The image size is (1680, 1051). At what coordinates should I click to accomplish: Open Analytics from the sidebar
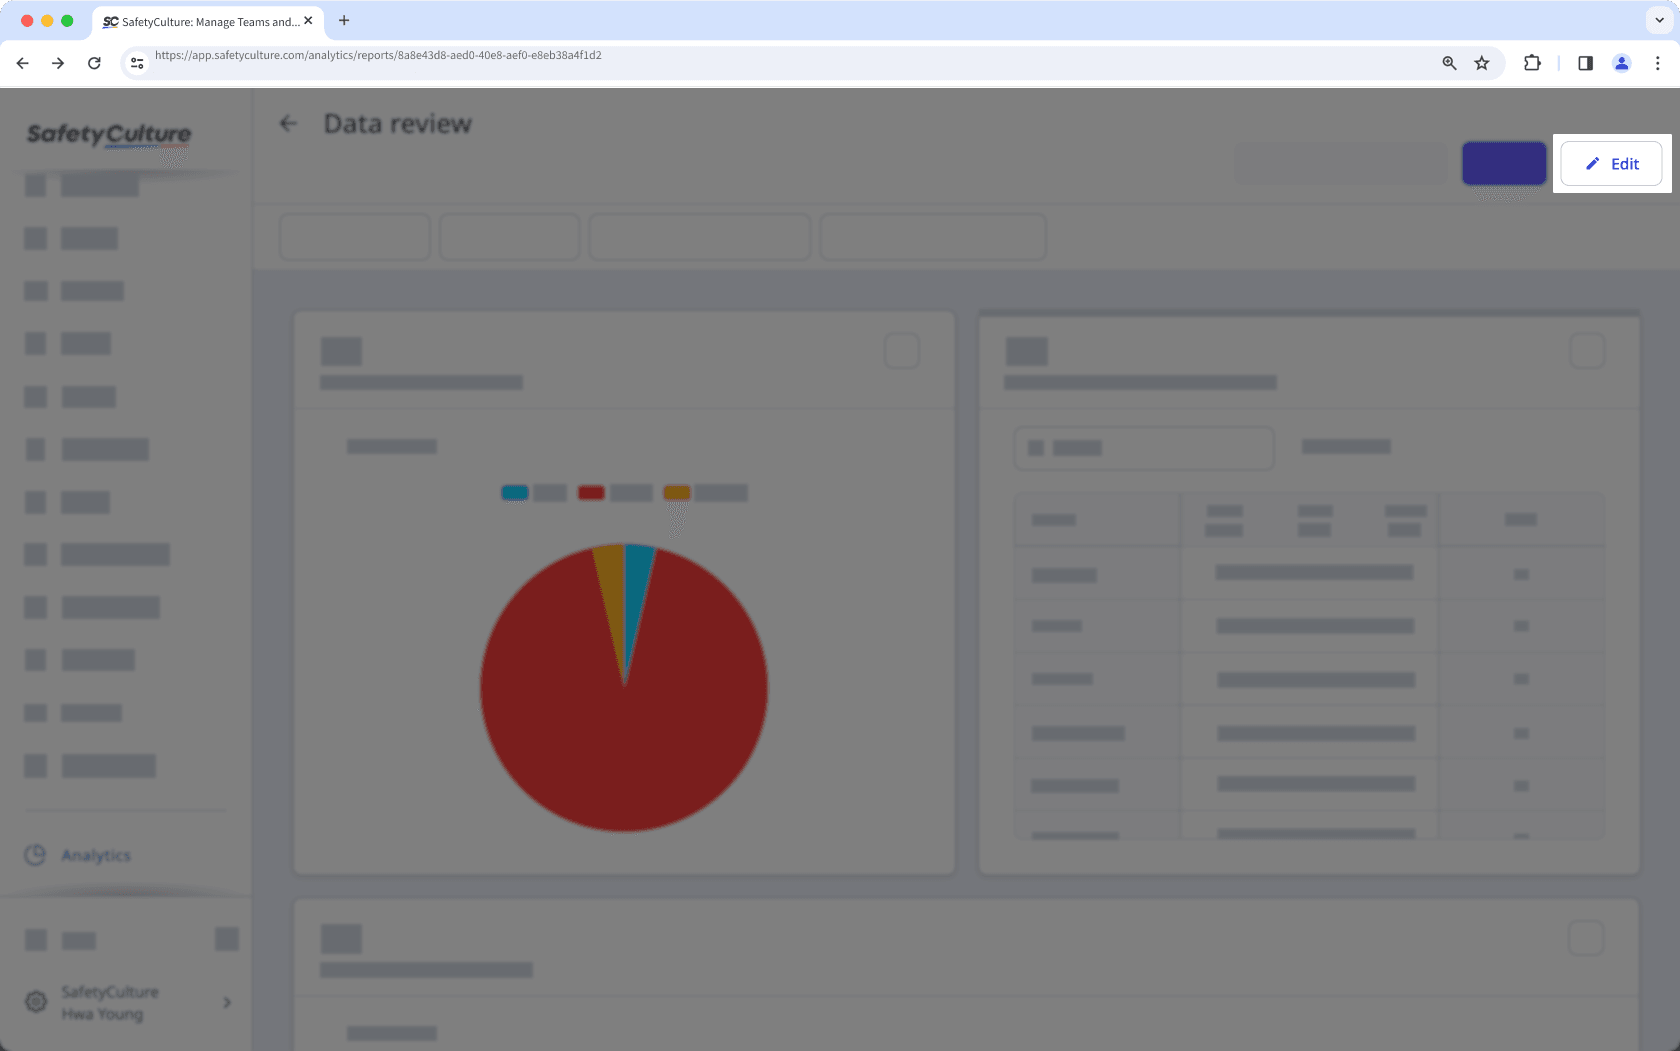coord(95,855)
